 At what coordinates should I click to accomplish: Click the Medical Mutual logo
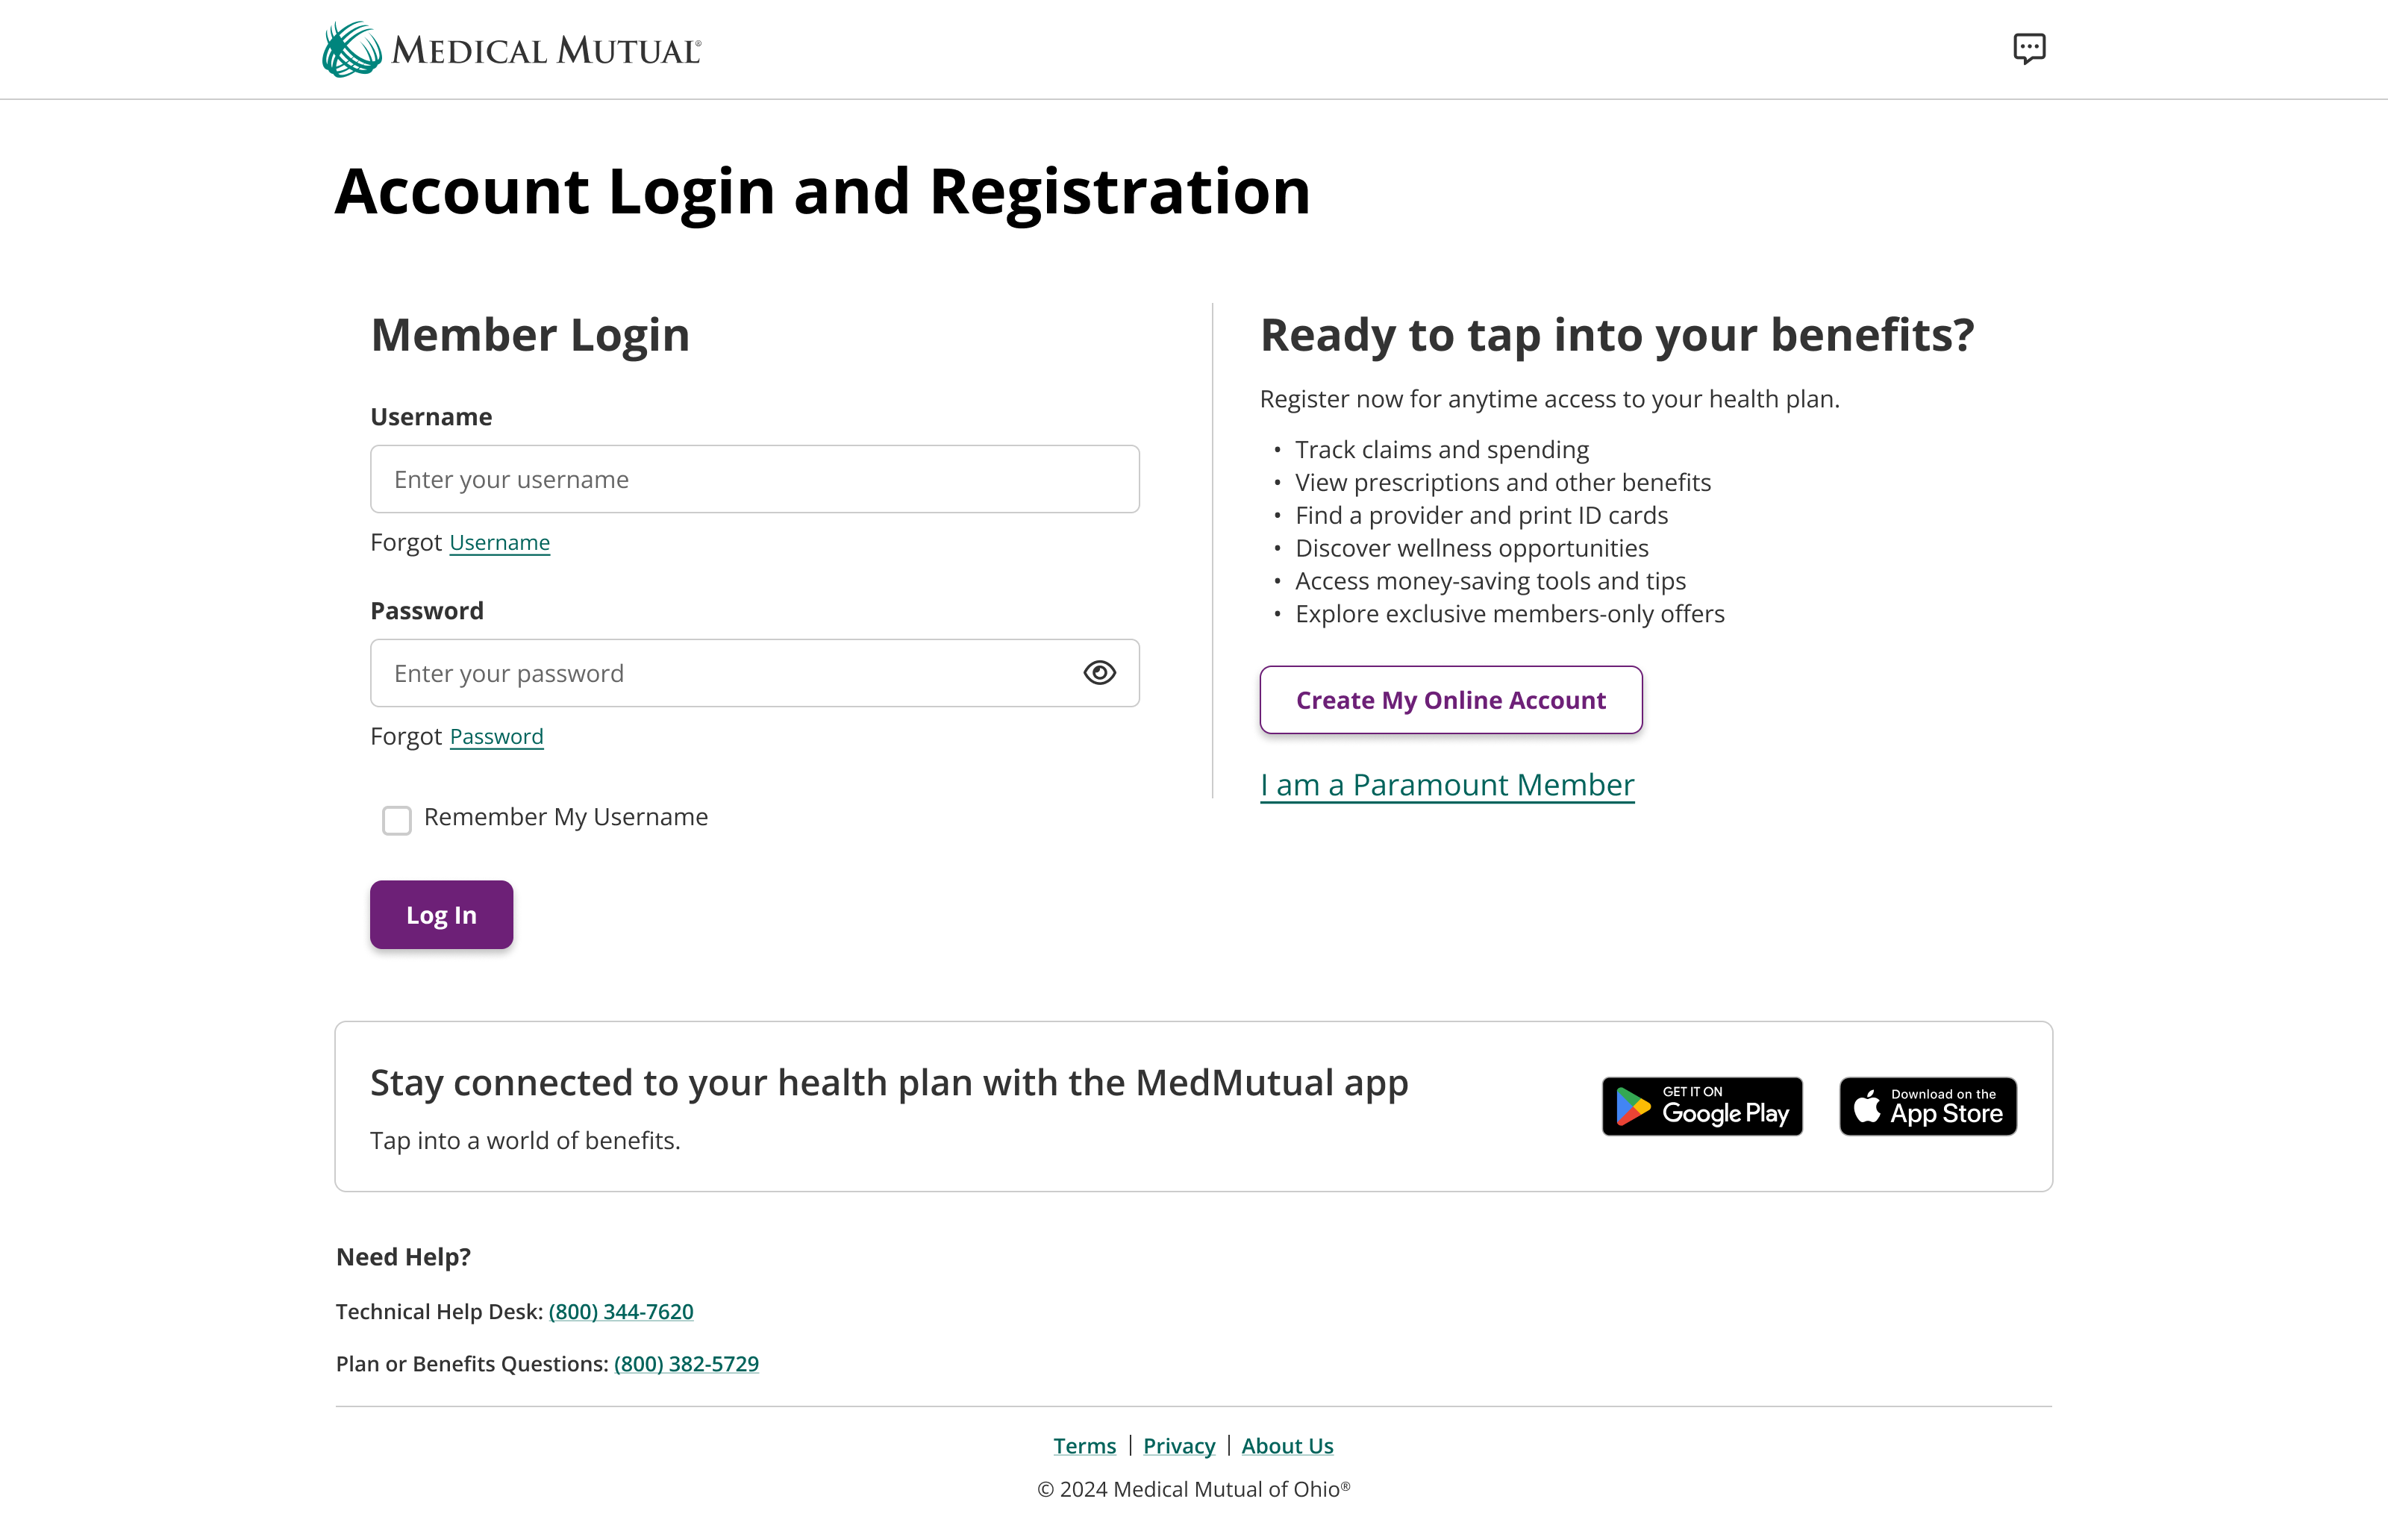[x=512, y=49]
